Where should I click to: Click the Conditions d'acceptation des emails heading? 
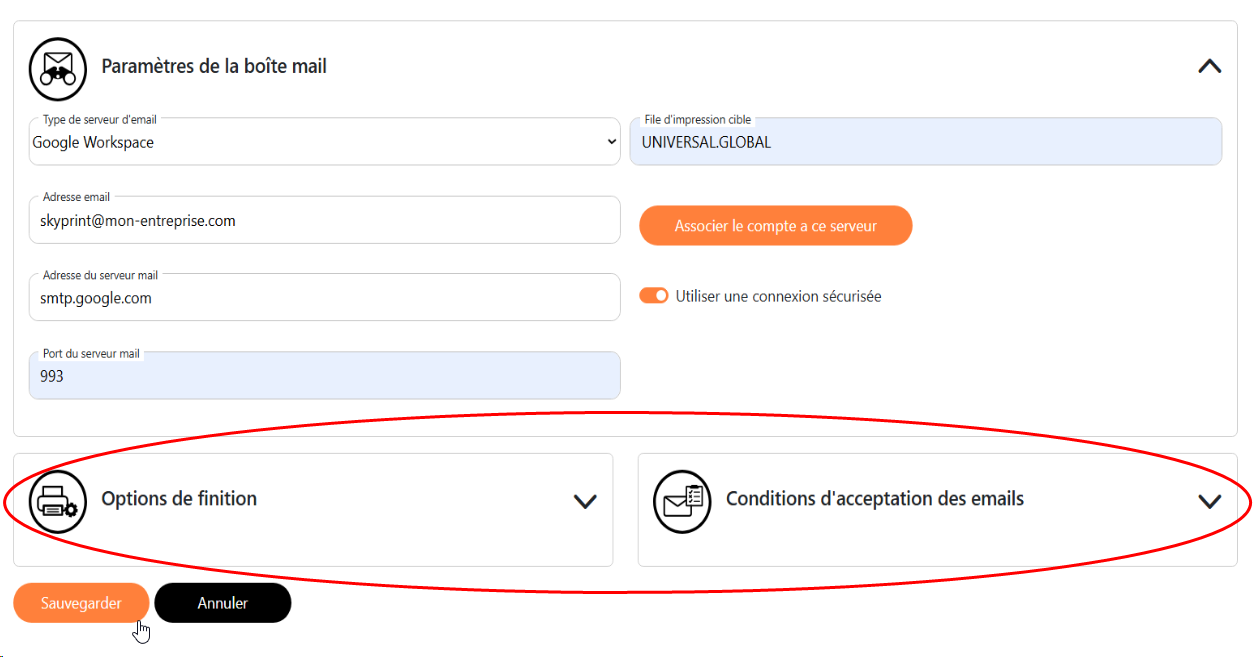pyautogui.click(x=875, y=499)
